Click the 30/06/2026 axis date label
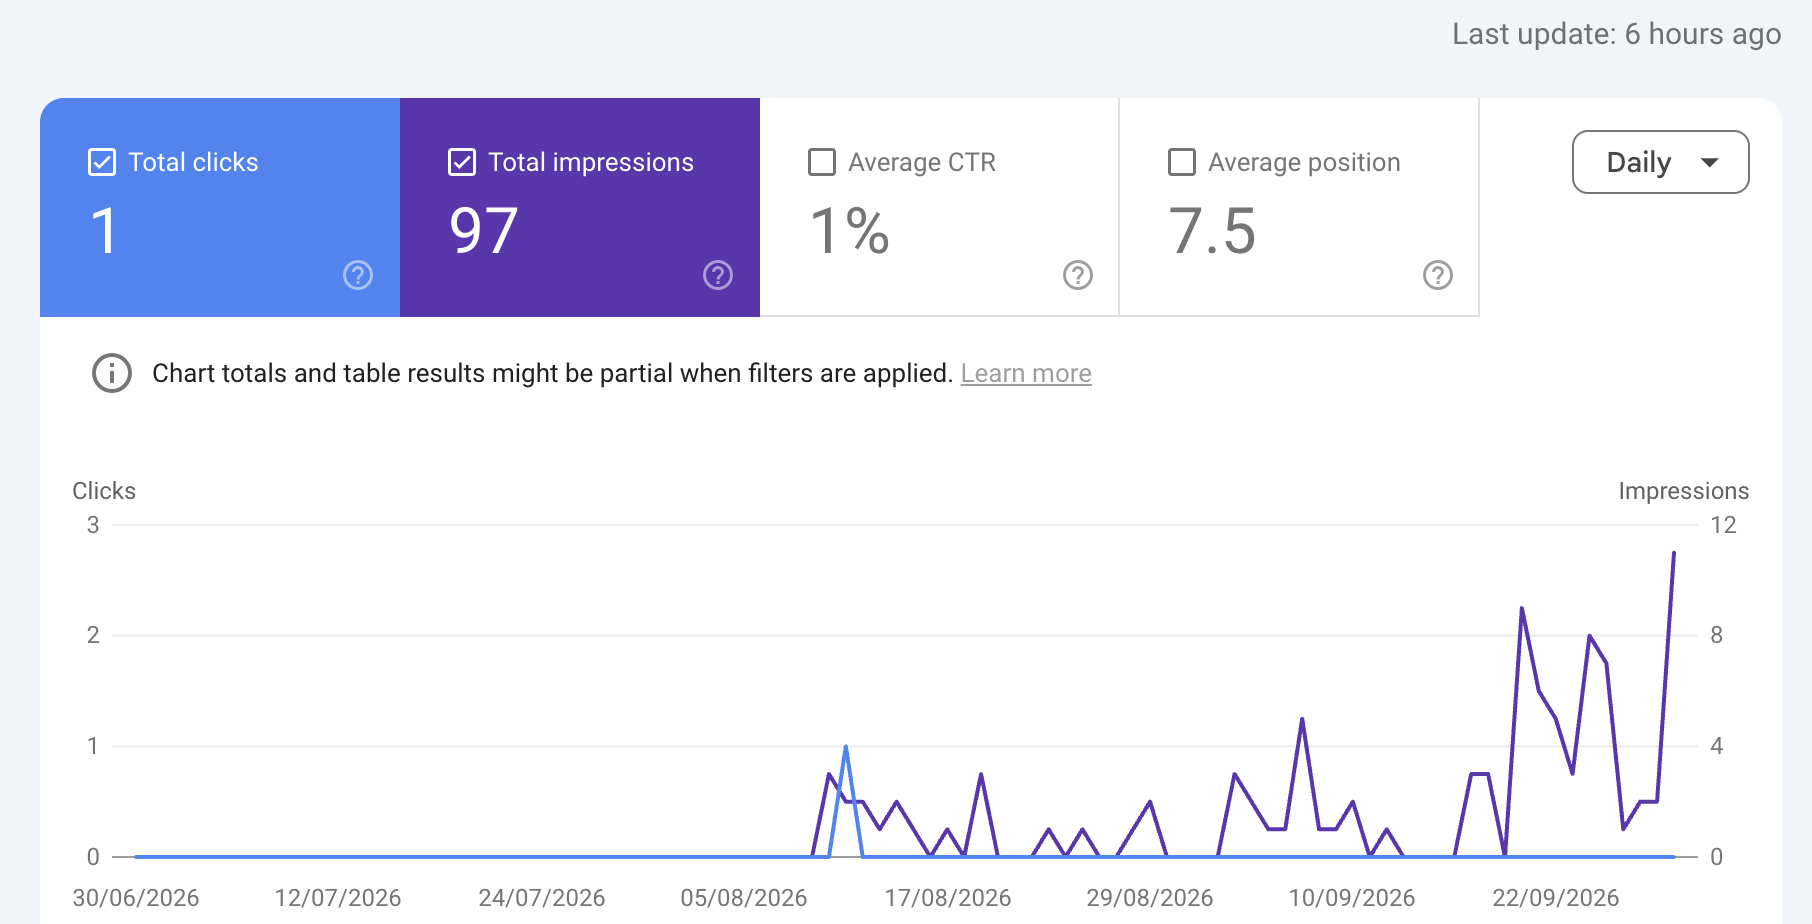1812x924 pixels. click(136, 898)
